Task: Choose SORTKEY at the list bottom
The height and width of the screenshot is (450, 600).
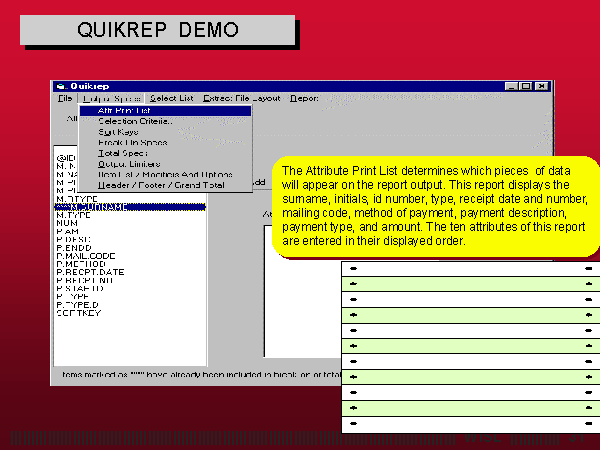Action: pos(76,311)
